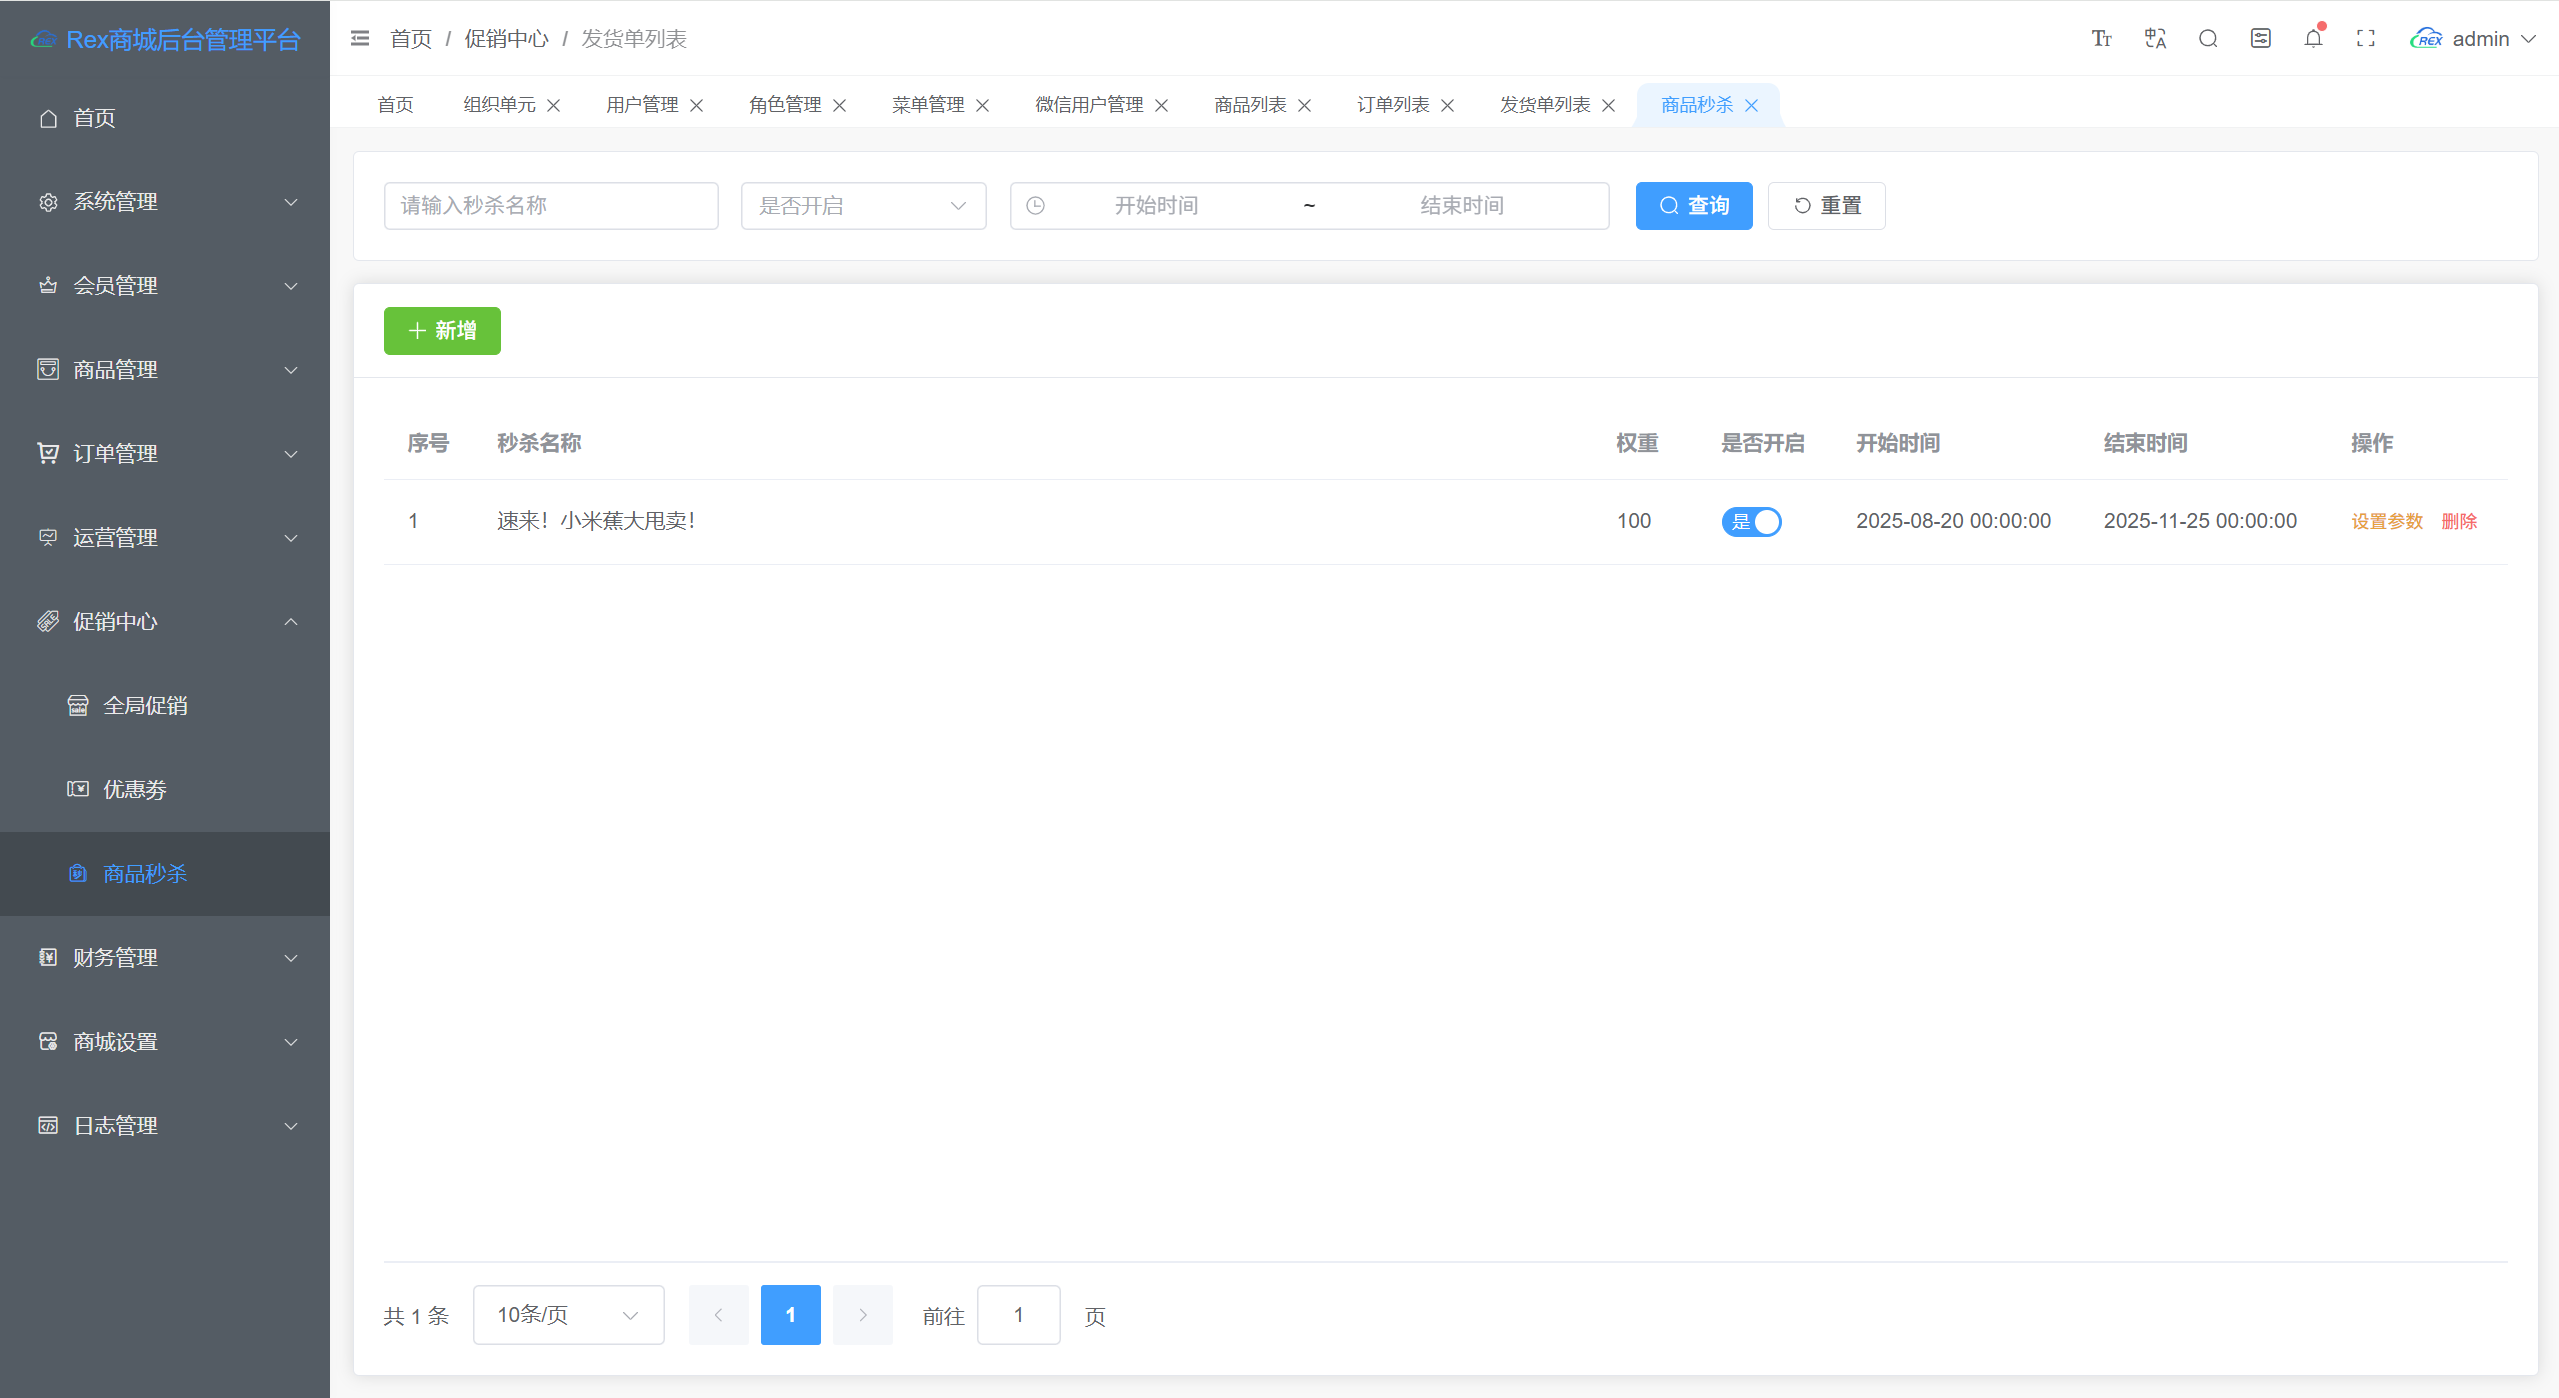Click the 重置 reset button
Image resolution: width=2559 pixels, height=1398 pixels.
(x=1826, y=205)
